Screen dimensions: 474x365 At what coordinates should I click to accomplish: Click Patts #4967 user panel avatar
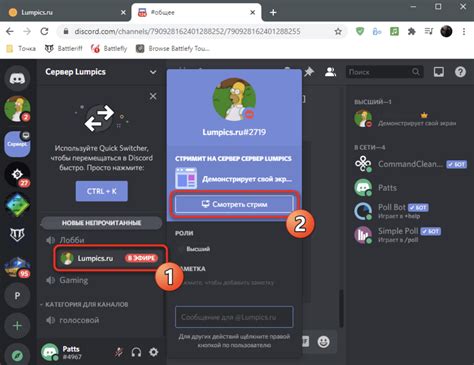[50, 352]
